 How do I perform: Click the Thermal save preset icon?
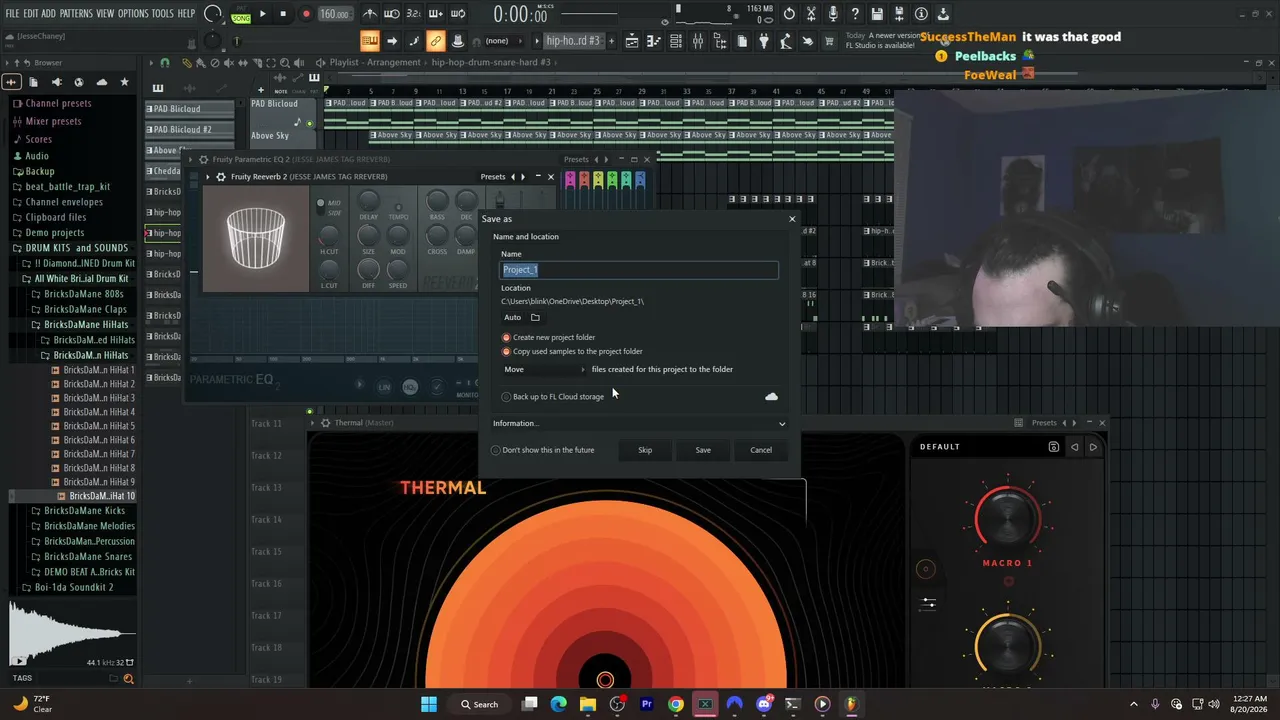(x=1053, y=447)
